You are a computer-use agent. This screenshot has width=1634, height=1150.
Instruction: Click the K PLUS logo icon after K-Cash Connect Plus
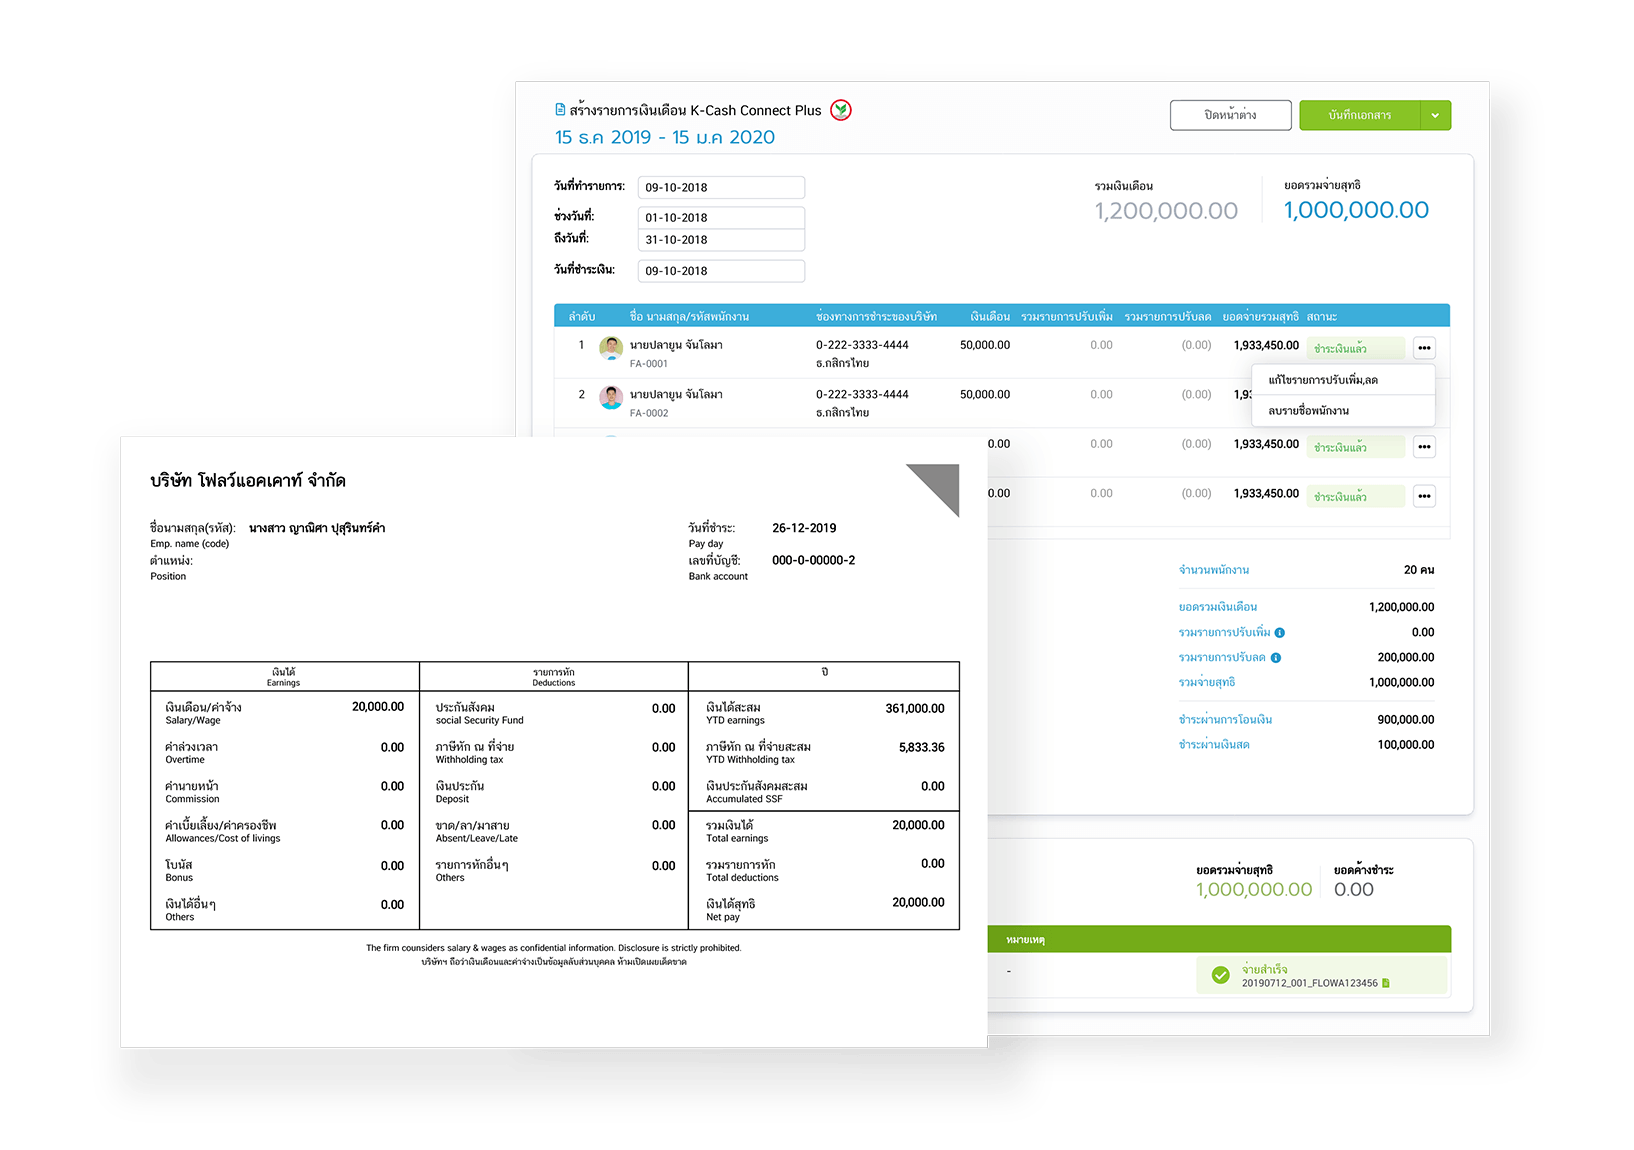(840, 110)
